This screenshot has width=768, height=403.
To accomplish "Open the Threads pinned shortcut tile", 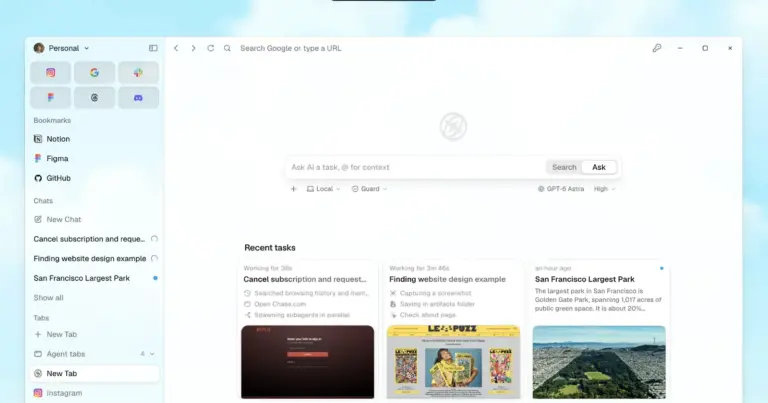I will click(95, 97).
